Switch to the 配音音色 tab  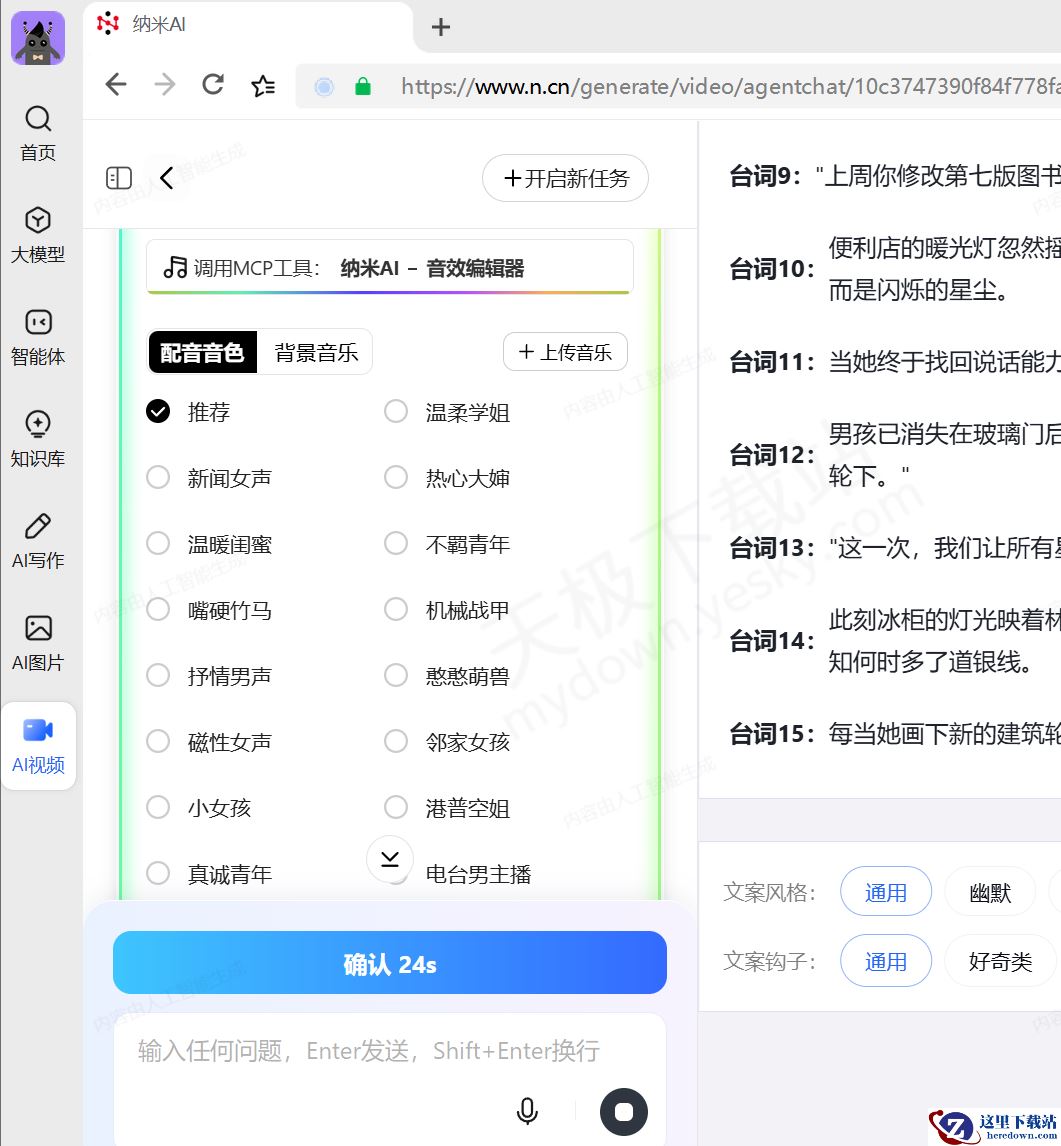[202, 352]
